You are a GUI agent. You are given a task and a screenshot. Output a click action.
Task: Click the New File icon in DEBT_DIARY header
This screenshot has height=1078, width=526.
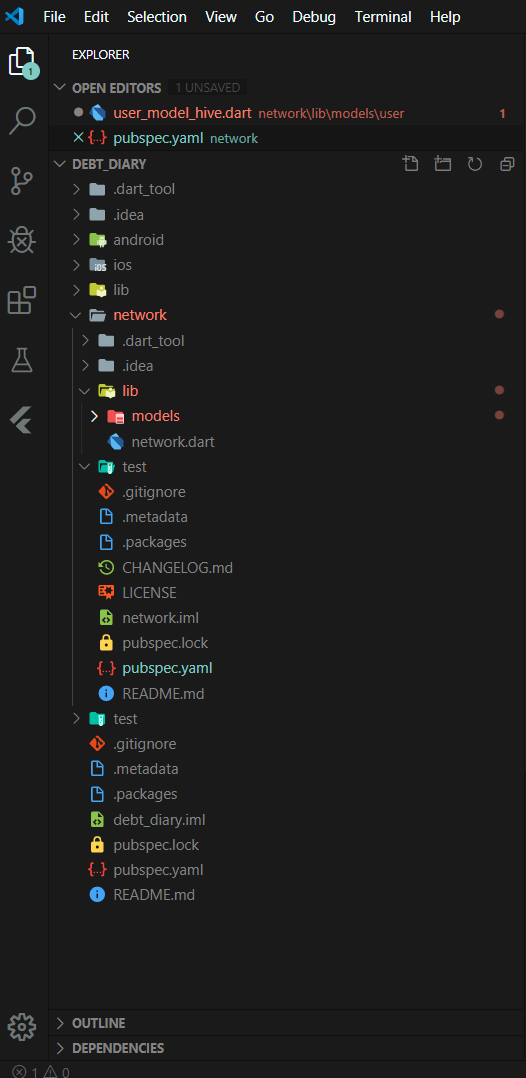pos(410,164)
